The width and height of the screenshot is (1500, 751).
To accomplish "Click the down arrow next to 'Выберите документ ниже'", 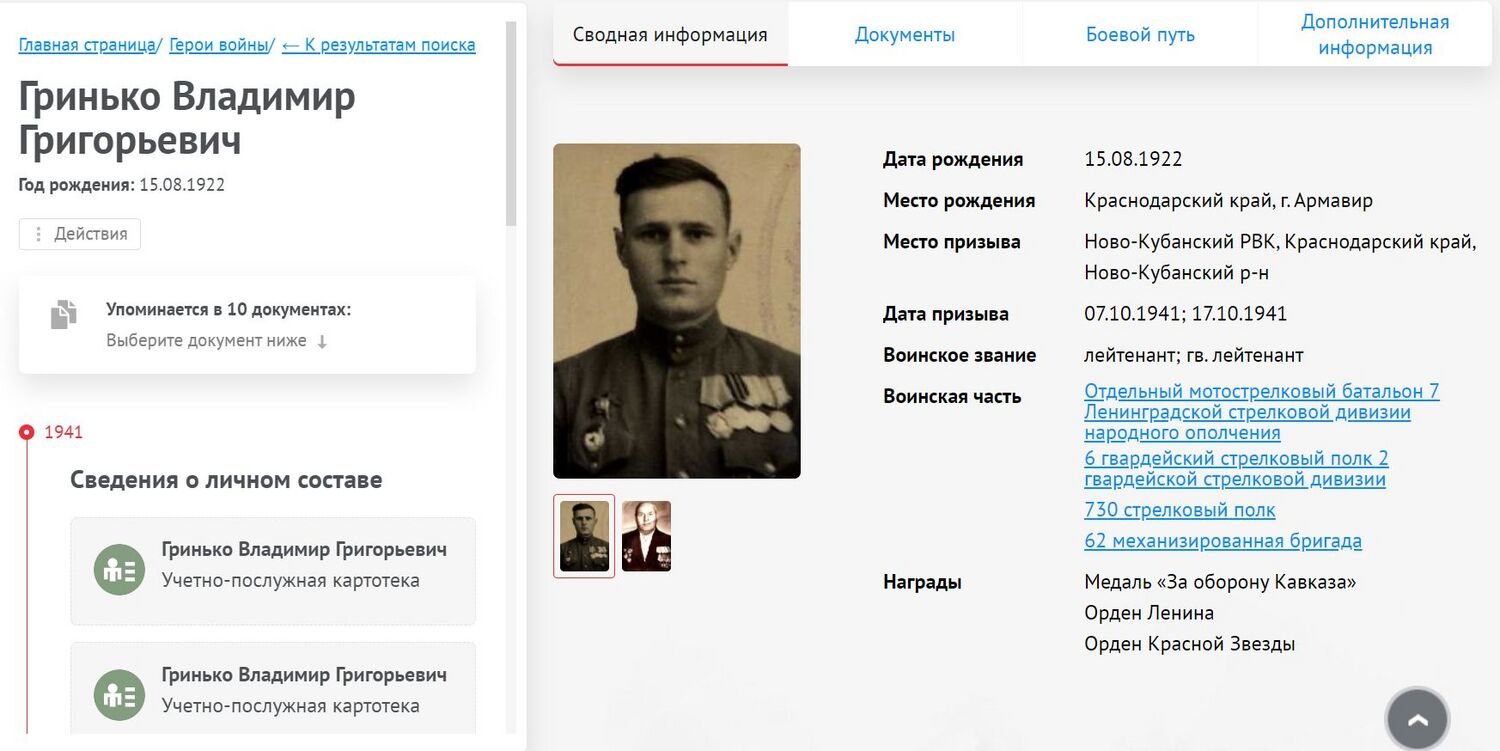I will click(322, 341).
